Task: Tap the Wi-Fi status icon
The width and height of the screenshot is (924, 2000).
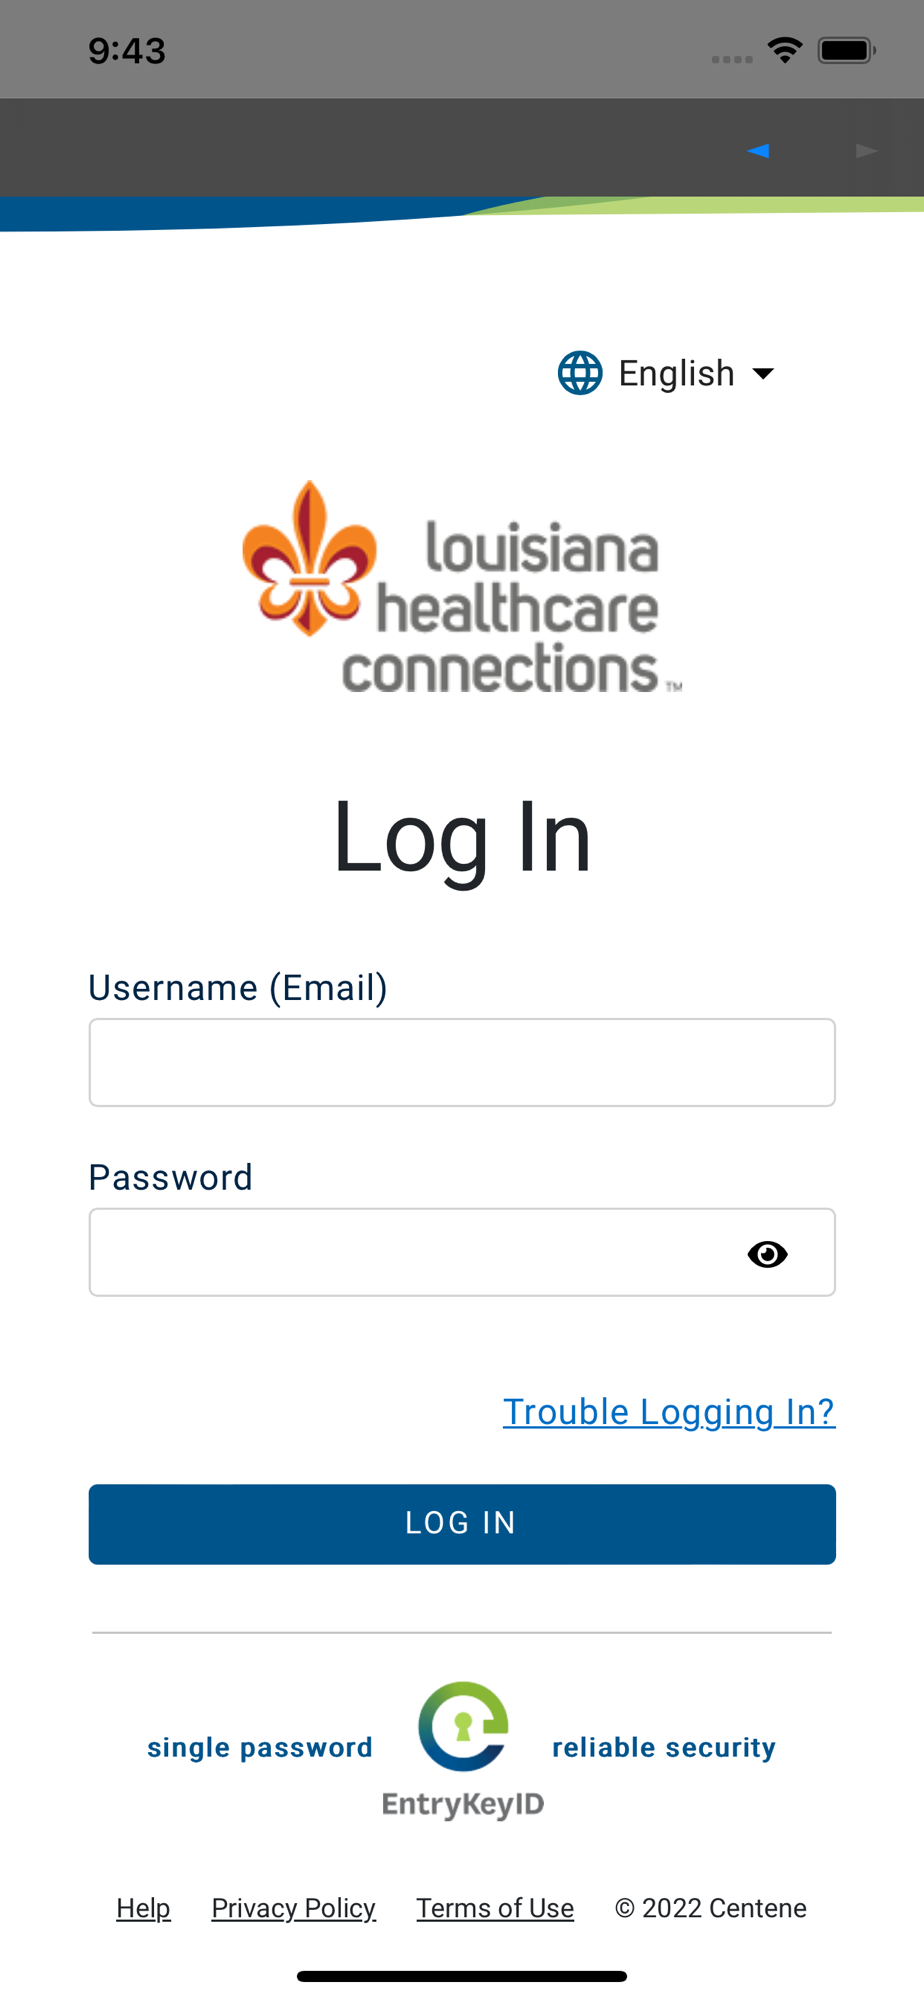Action: pos(785,50)
